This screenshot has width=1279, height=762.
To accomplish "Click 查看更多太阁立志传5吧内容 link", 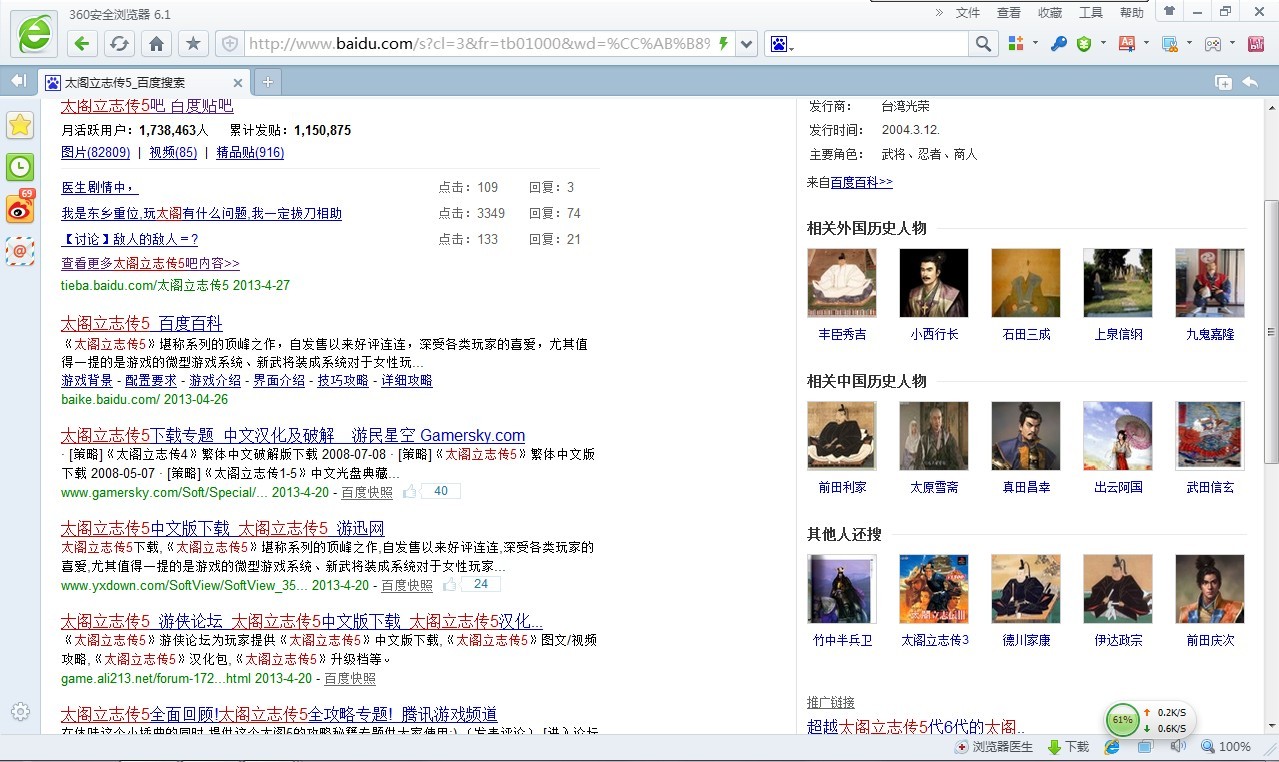I will (x=150, y=264).
